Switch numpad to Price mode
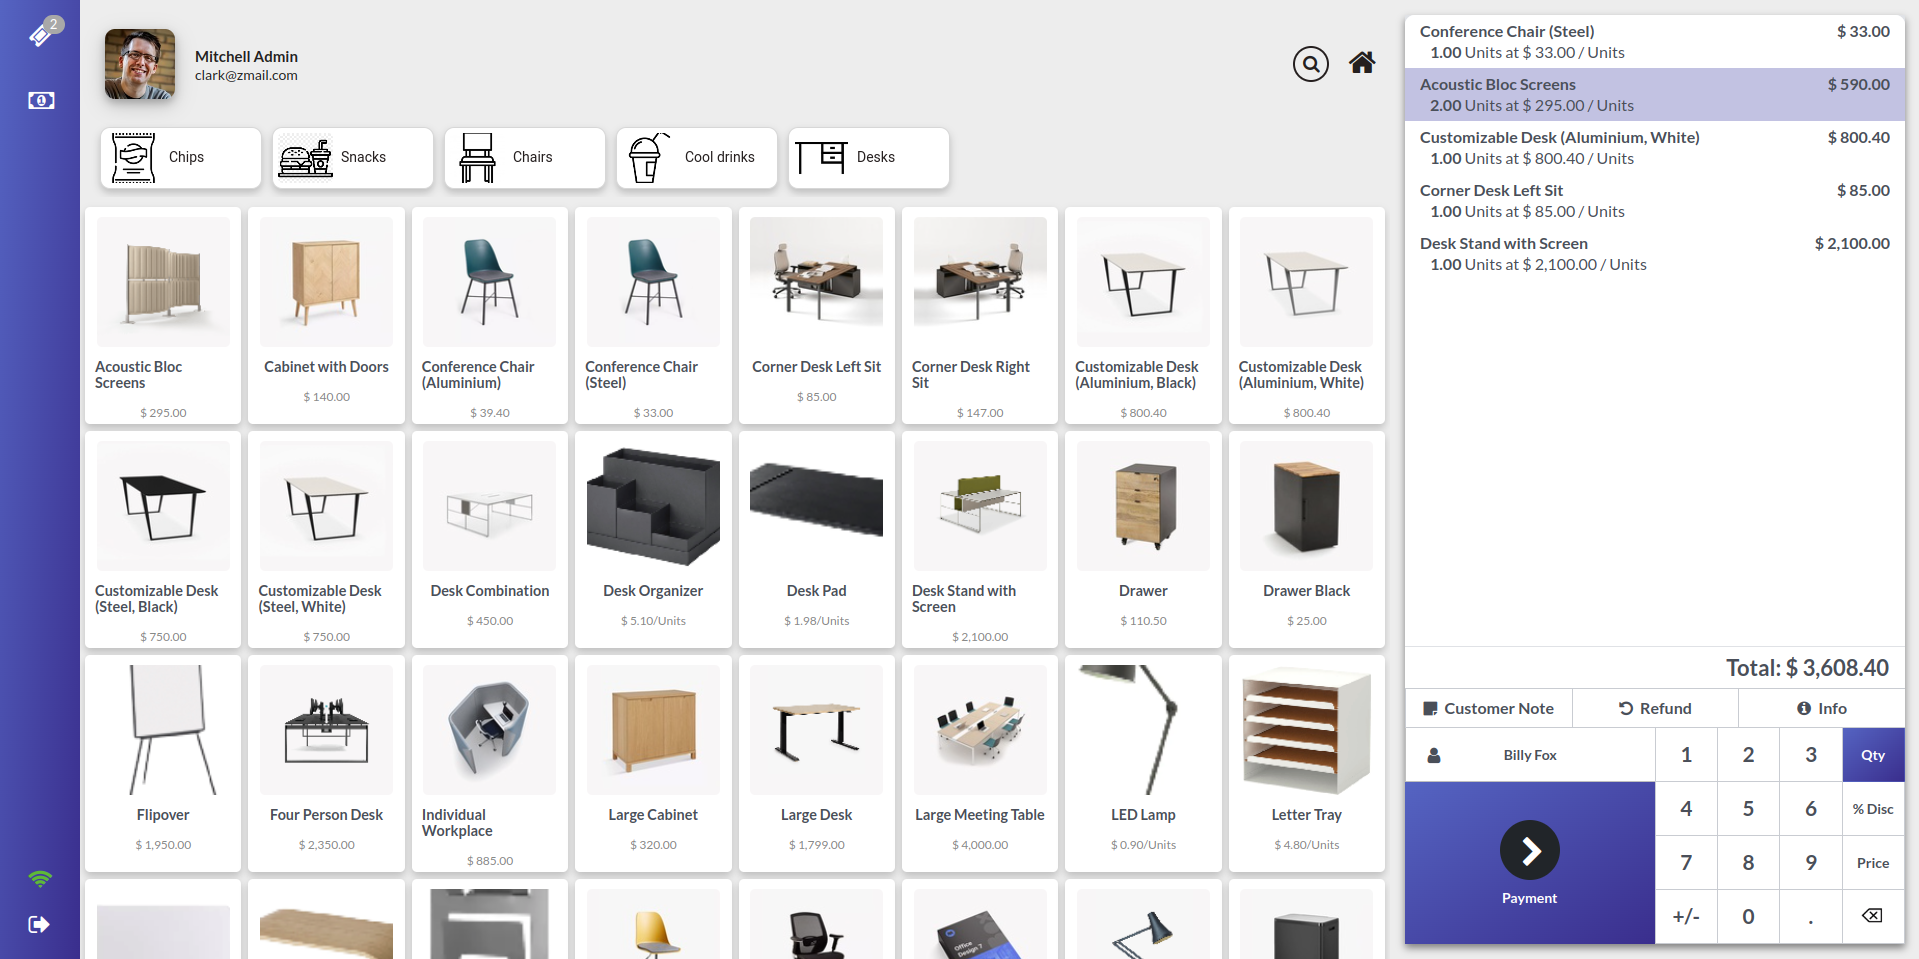This screenshot has width=1919, height=959. 1873,863
